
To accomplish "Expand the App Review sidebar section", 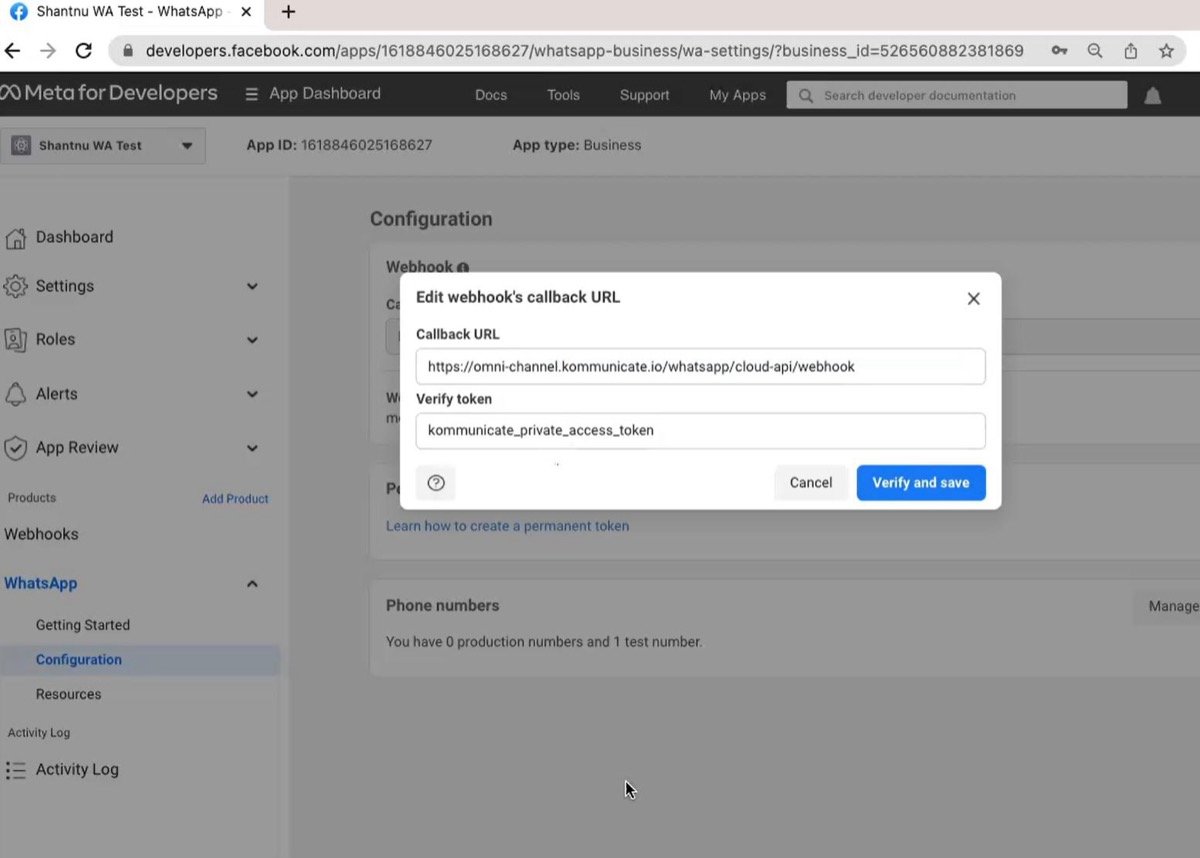I will [252, 448].
